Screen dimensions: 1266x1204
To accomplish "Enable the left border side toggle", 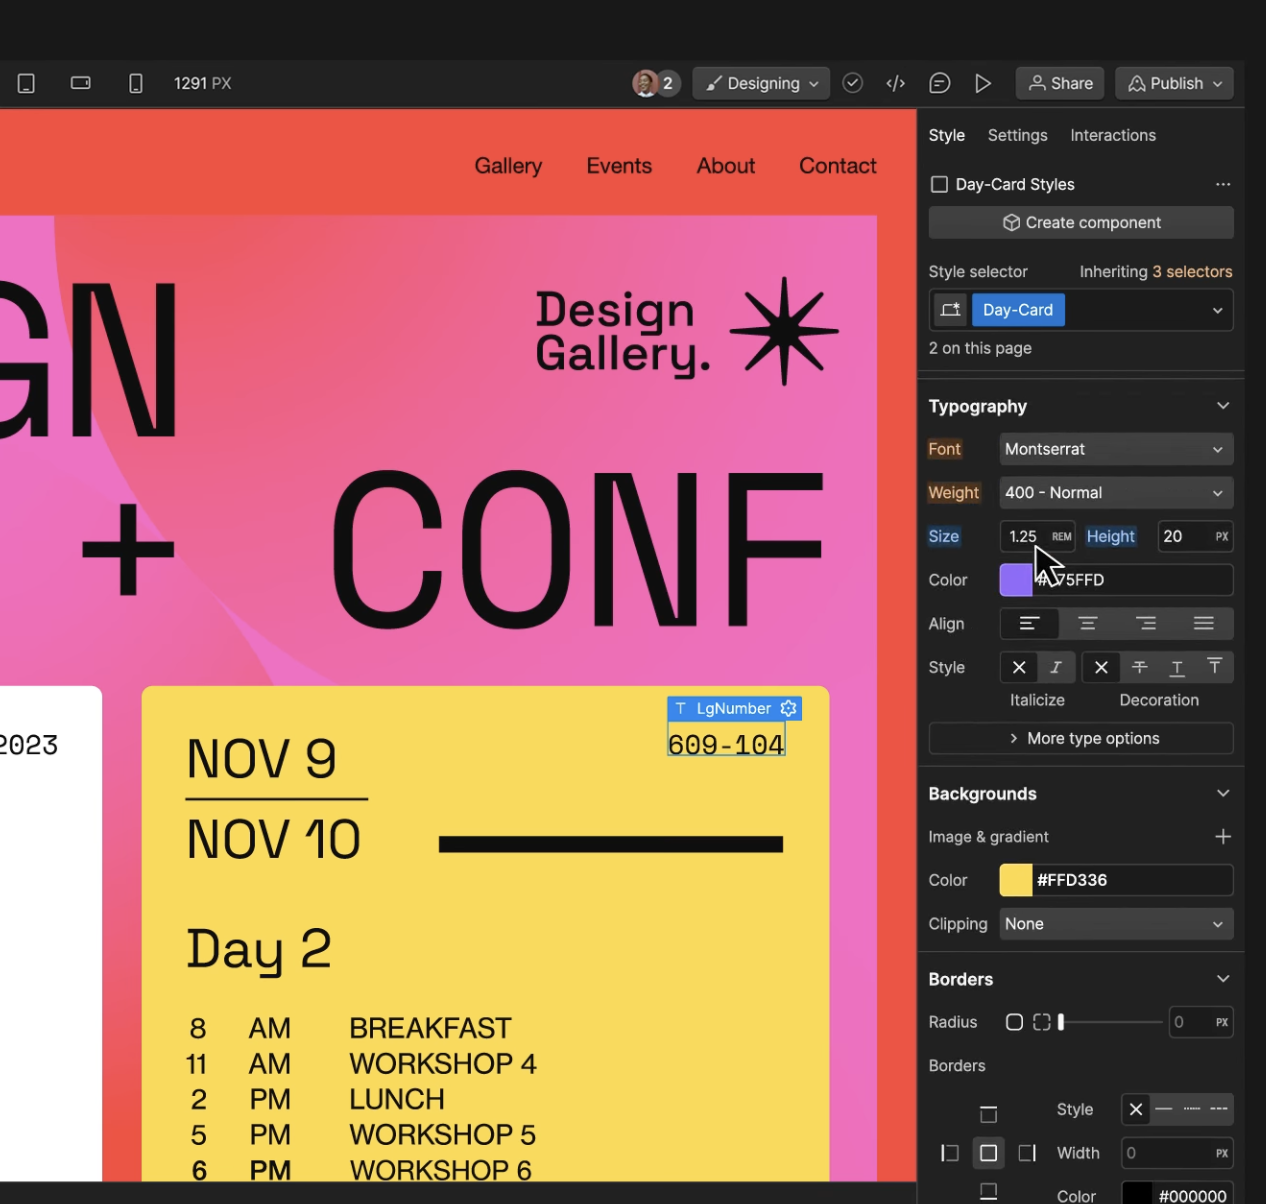I will click(x=949, y=1152).
